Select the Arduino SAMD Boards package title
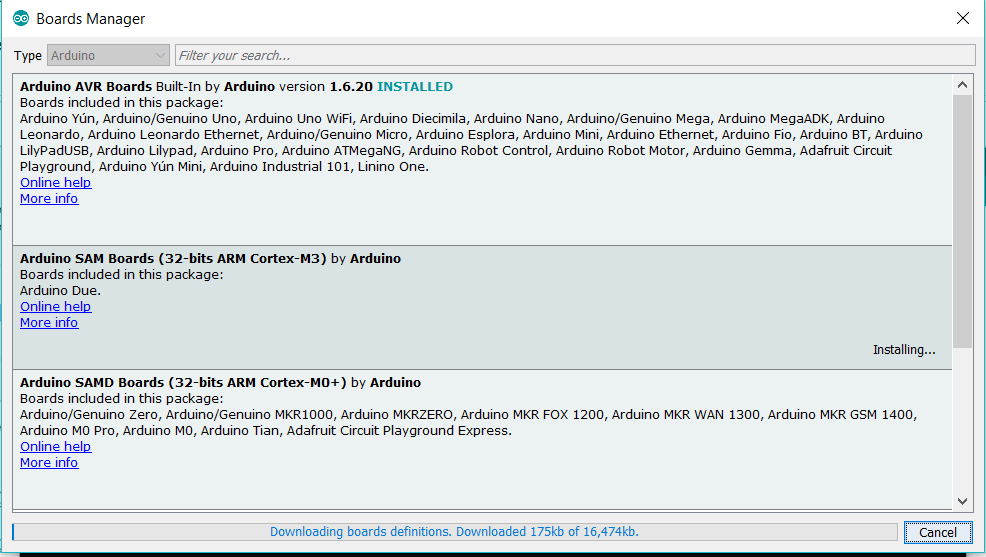The image size is (986, 557). [183, 382]
